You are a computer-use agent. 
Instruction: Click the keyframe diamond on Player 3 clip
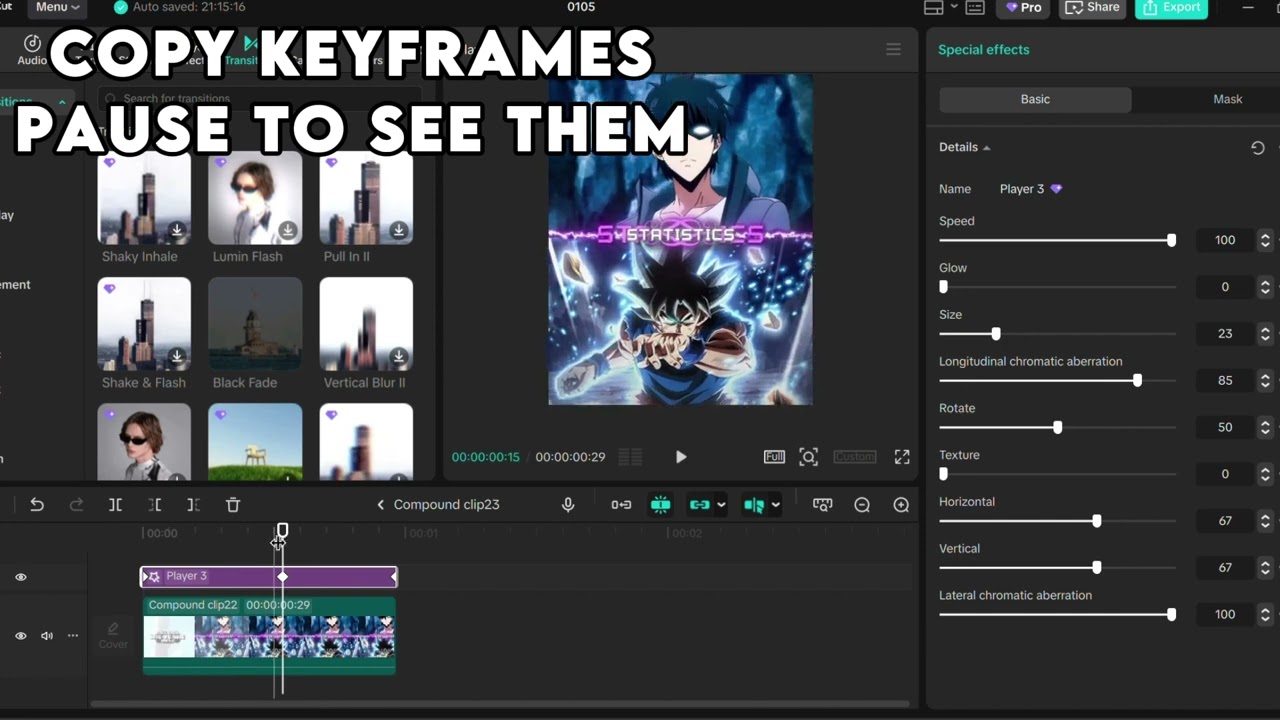point(282,577)
